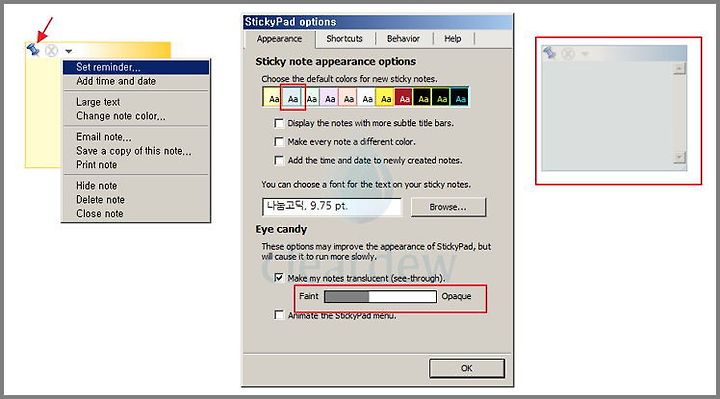Click scroll up arrow on translucent note
Screen dimensions: 720x399
[x=679, y=69]
